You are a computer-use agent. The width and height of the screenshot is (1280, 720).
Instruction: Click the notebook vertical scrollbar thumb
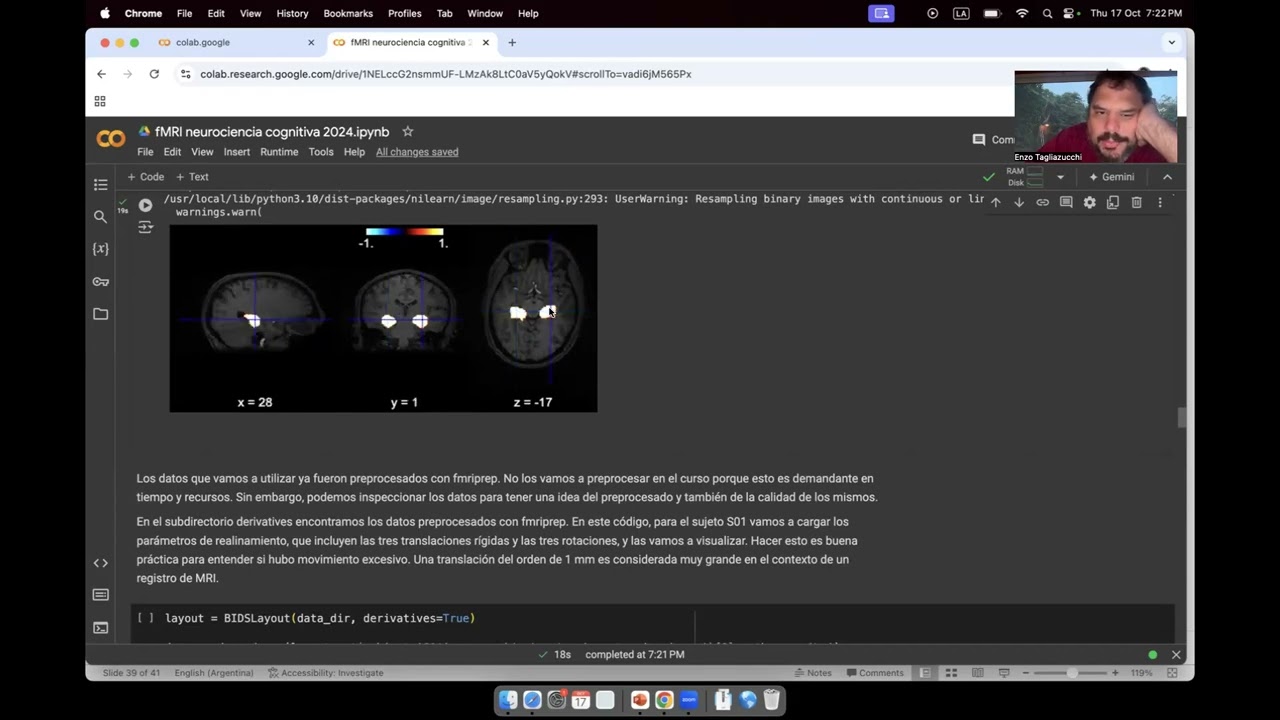(x=1181, y=418)
